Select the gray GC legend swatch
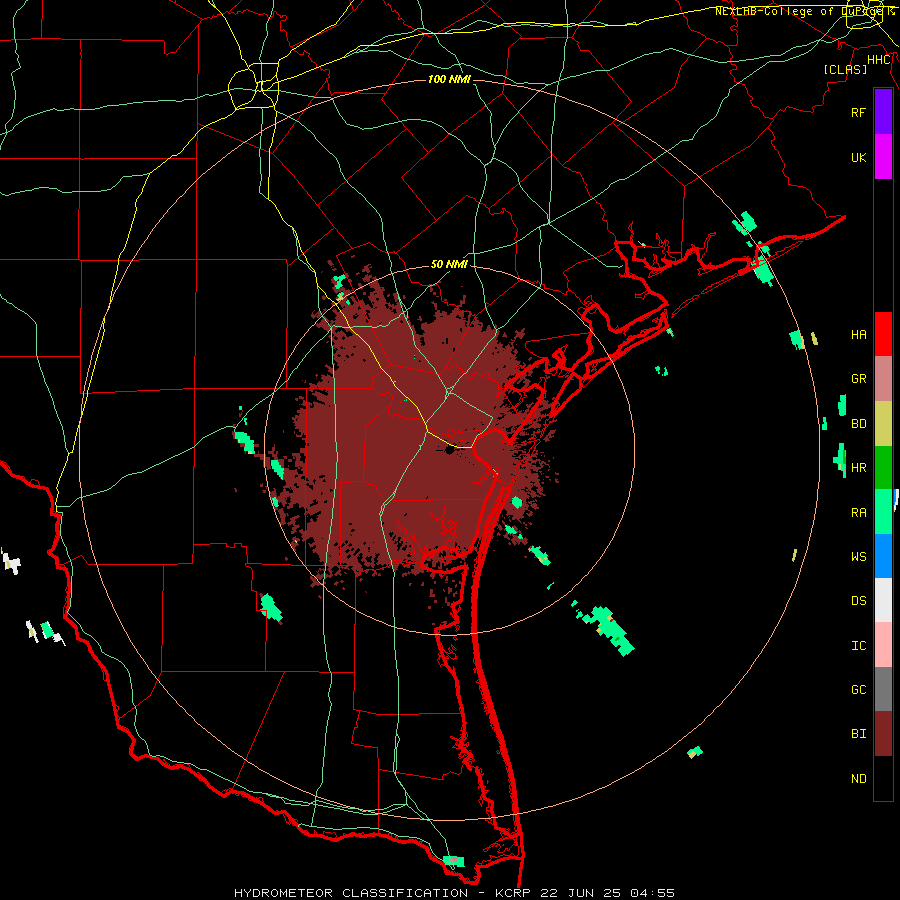The image size is (900, 900). click(883, 689)
